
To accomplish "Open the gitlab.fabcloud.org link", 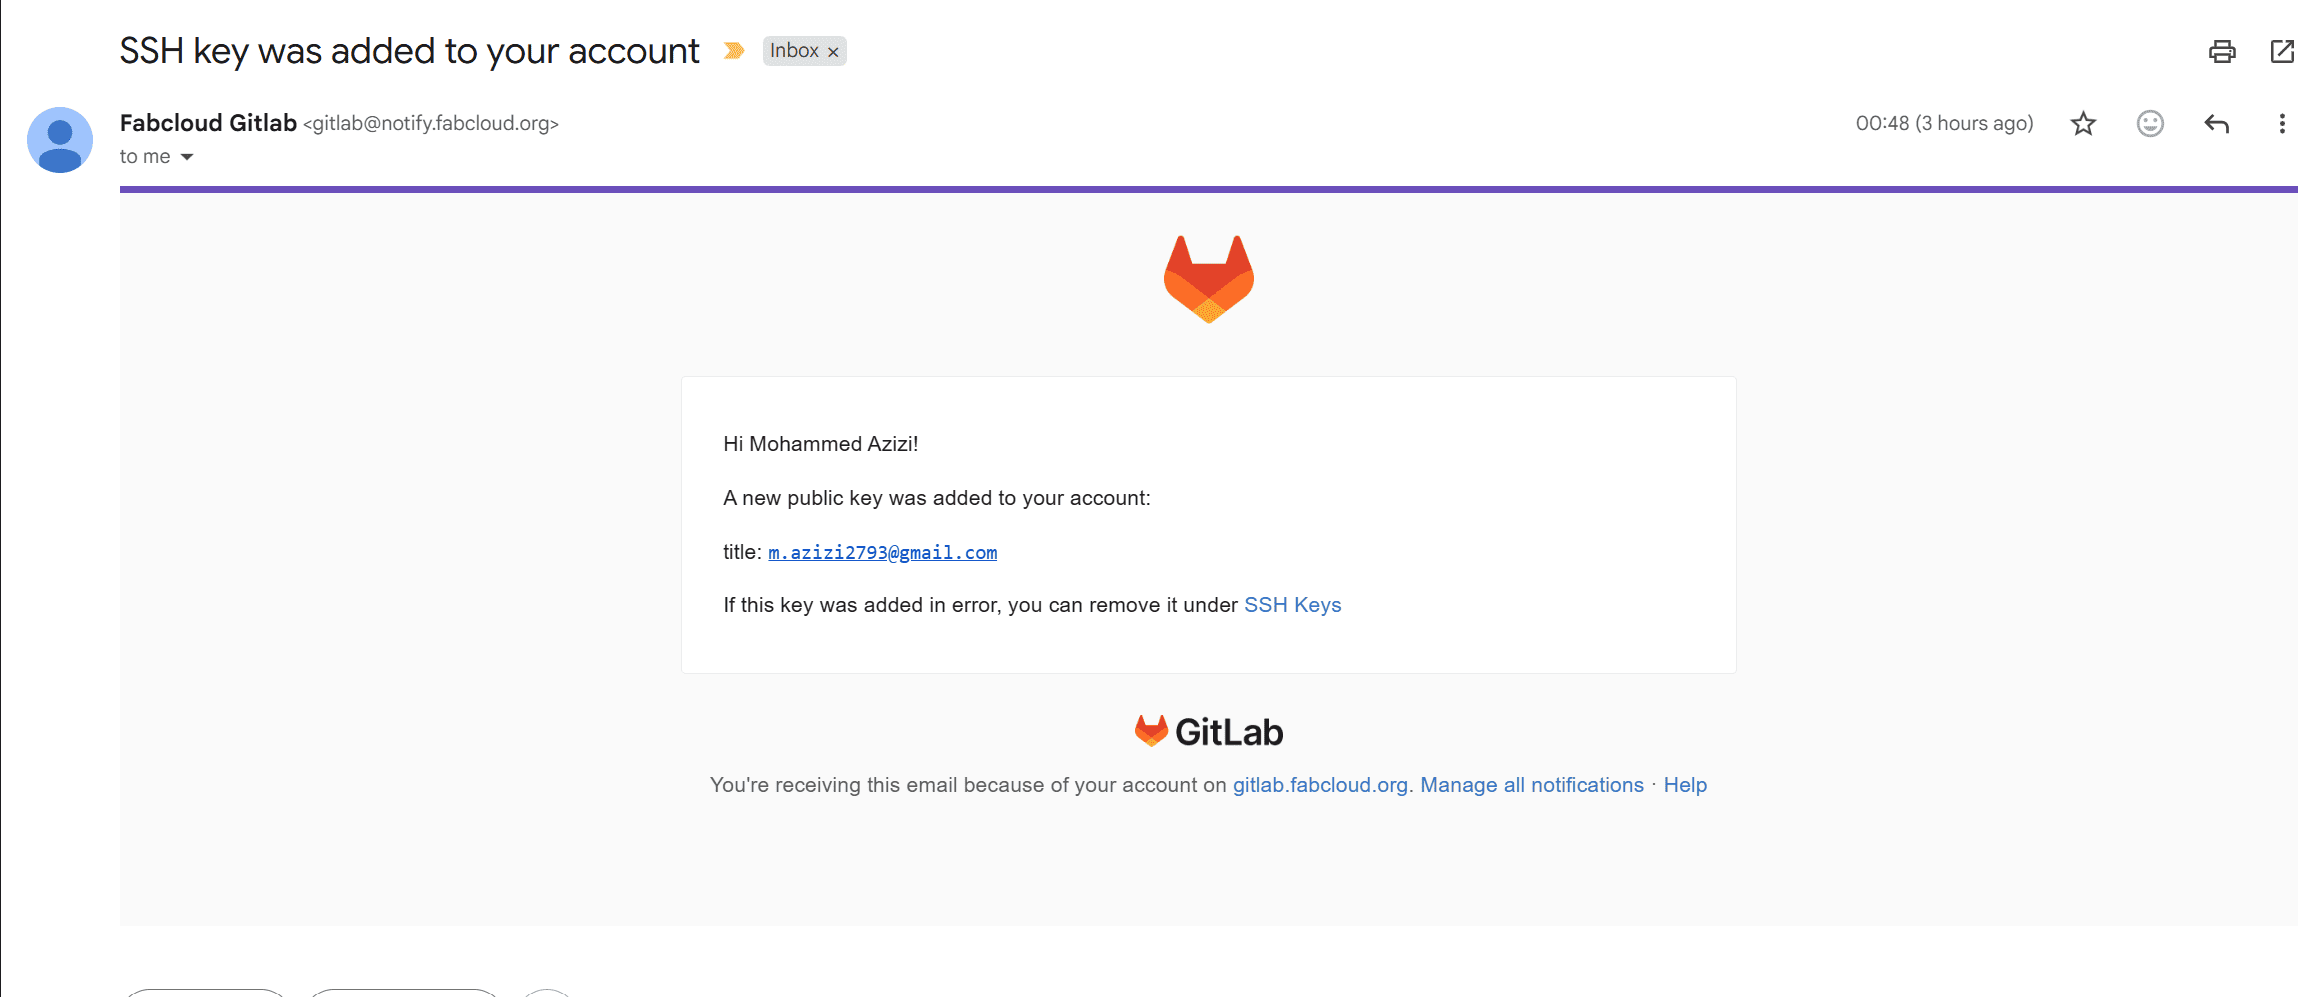I will [x=1320, y=785].
